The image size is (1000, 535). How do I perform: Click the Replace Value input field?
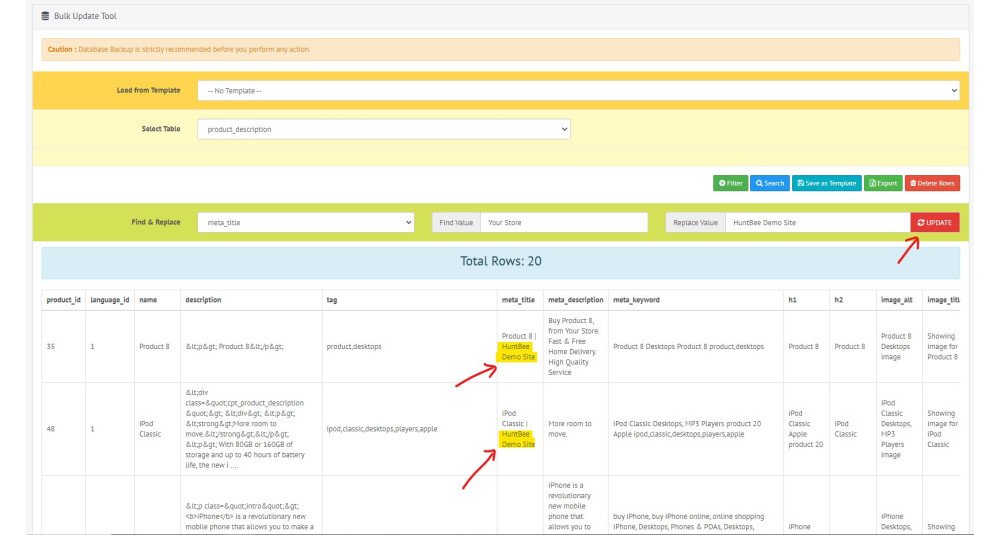click(x=818, y=223)
